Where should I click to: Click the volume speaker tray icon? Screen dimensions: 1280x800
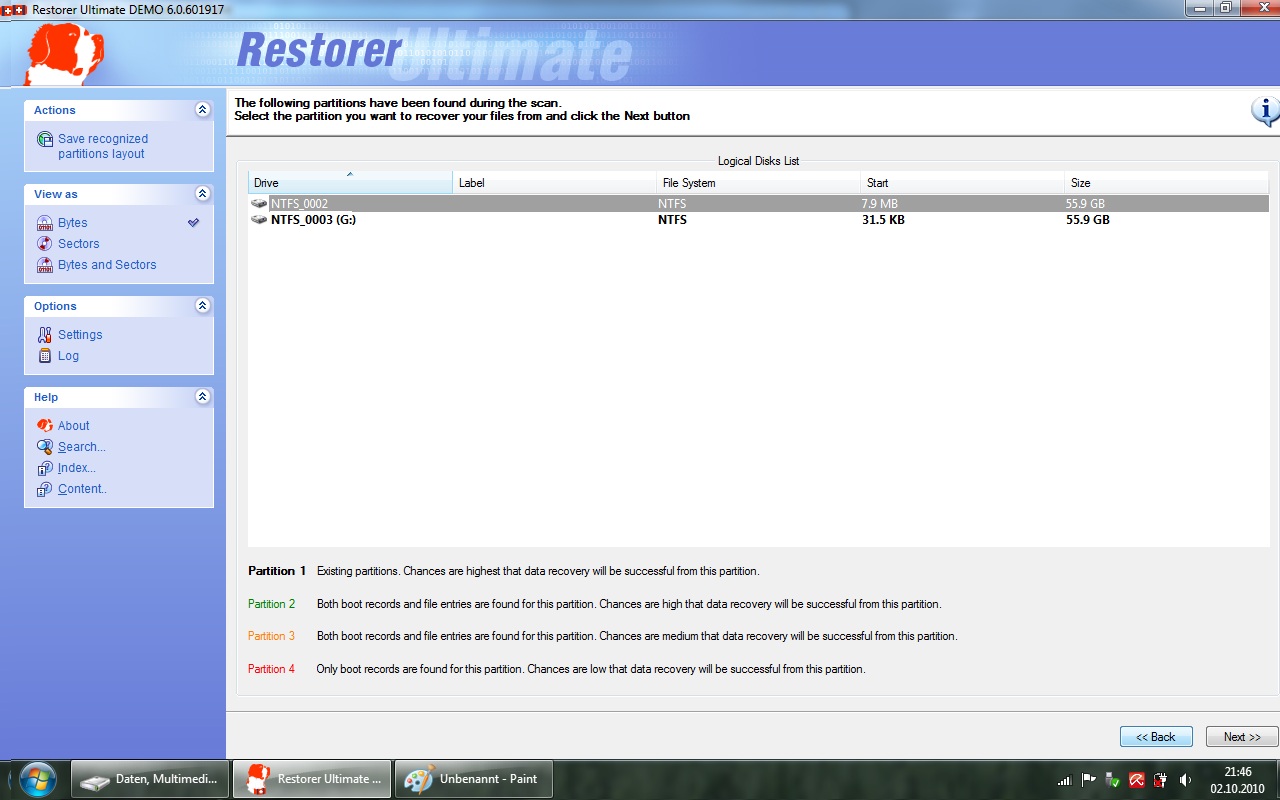(x=1185, y=780)
